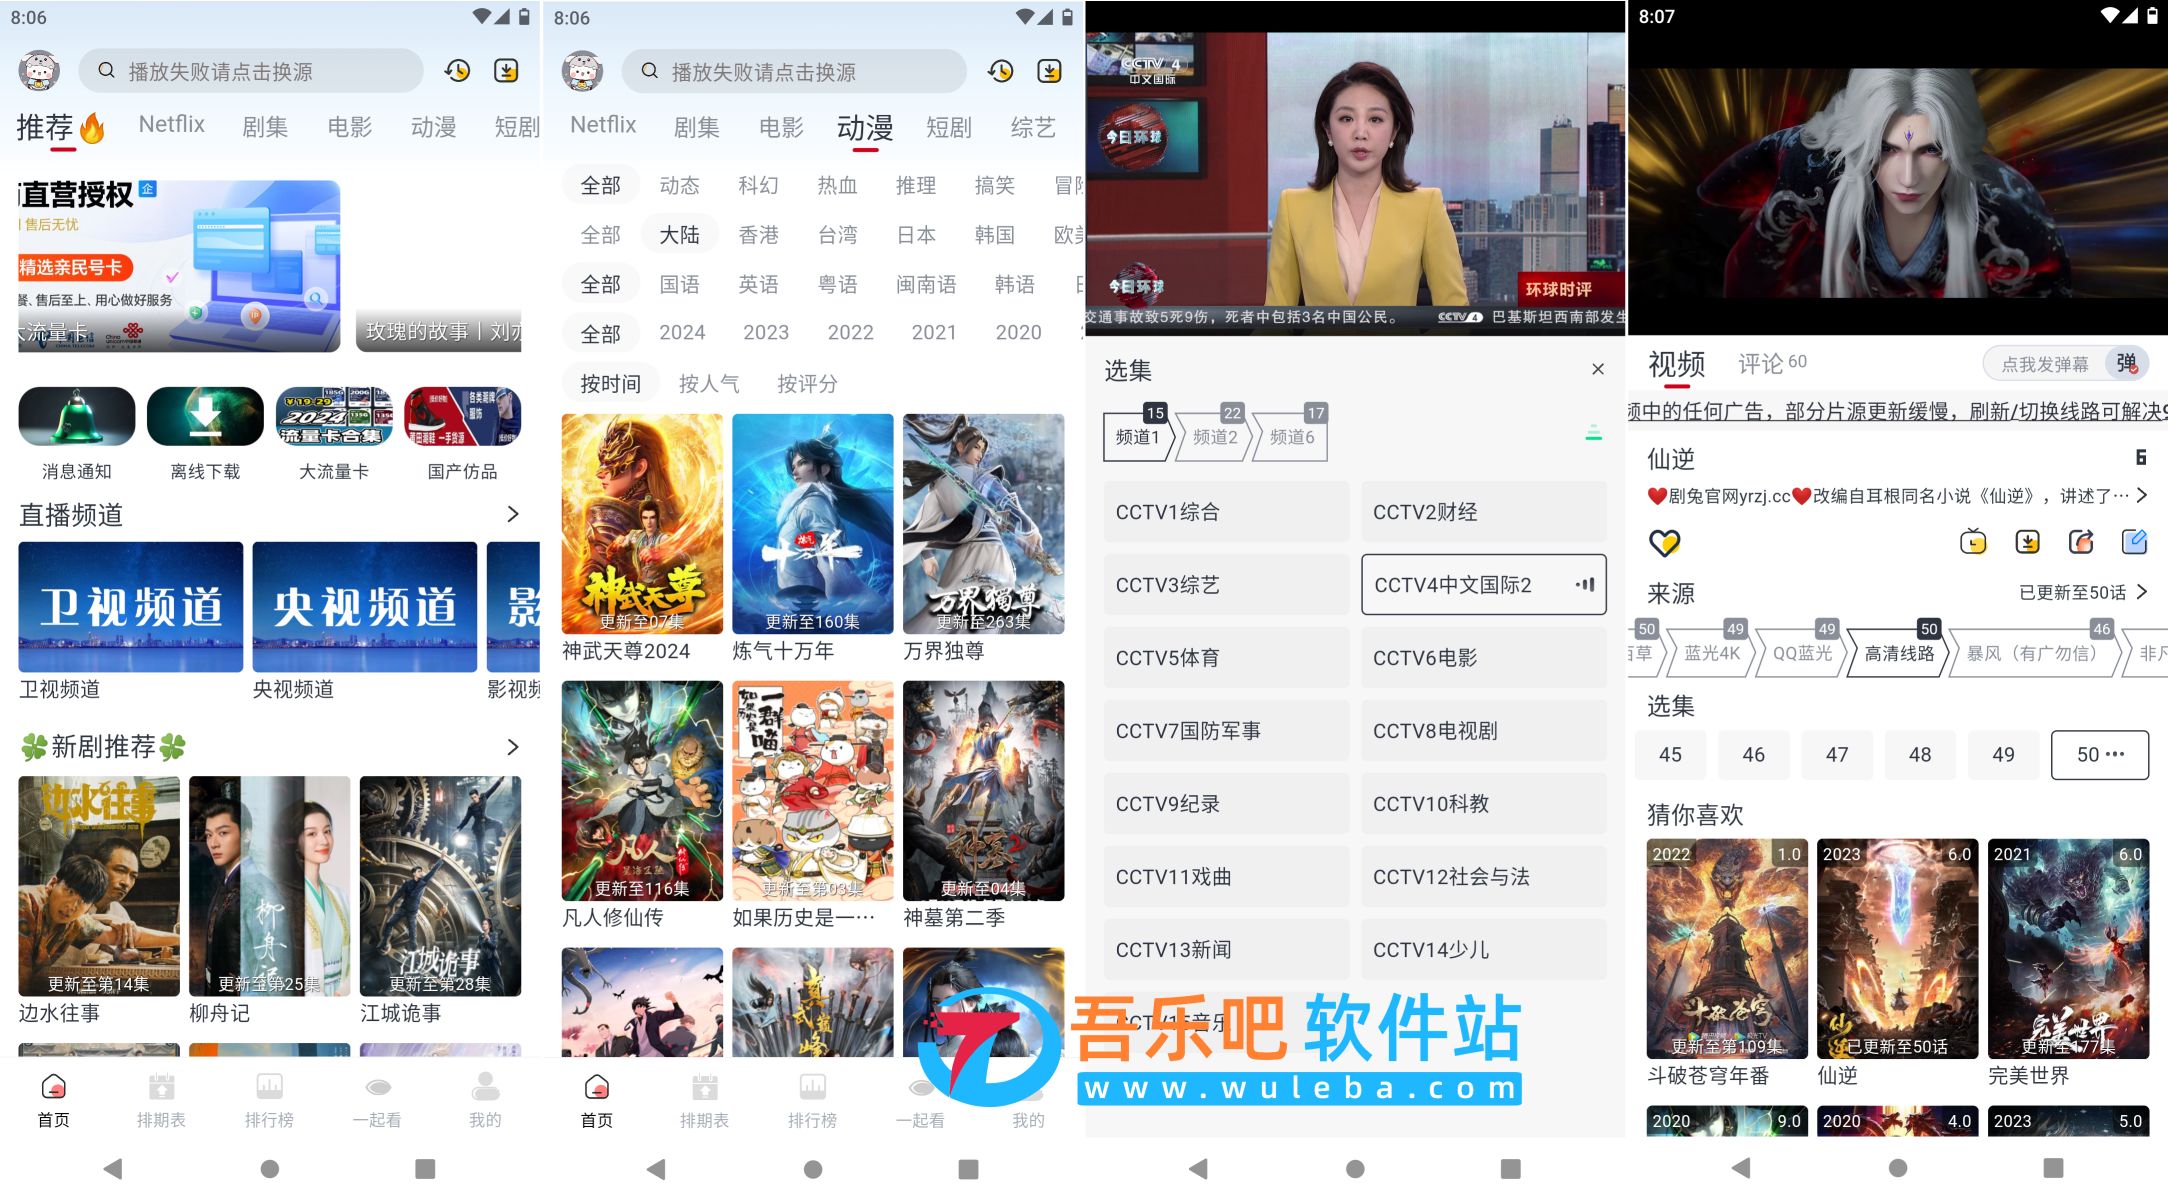Select the 大陆 region filter
Screen dimensions: 2168x1201
(679, 235)
